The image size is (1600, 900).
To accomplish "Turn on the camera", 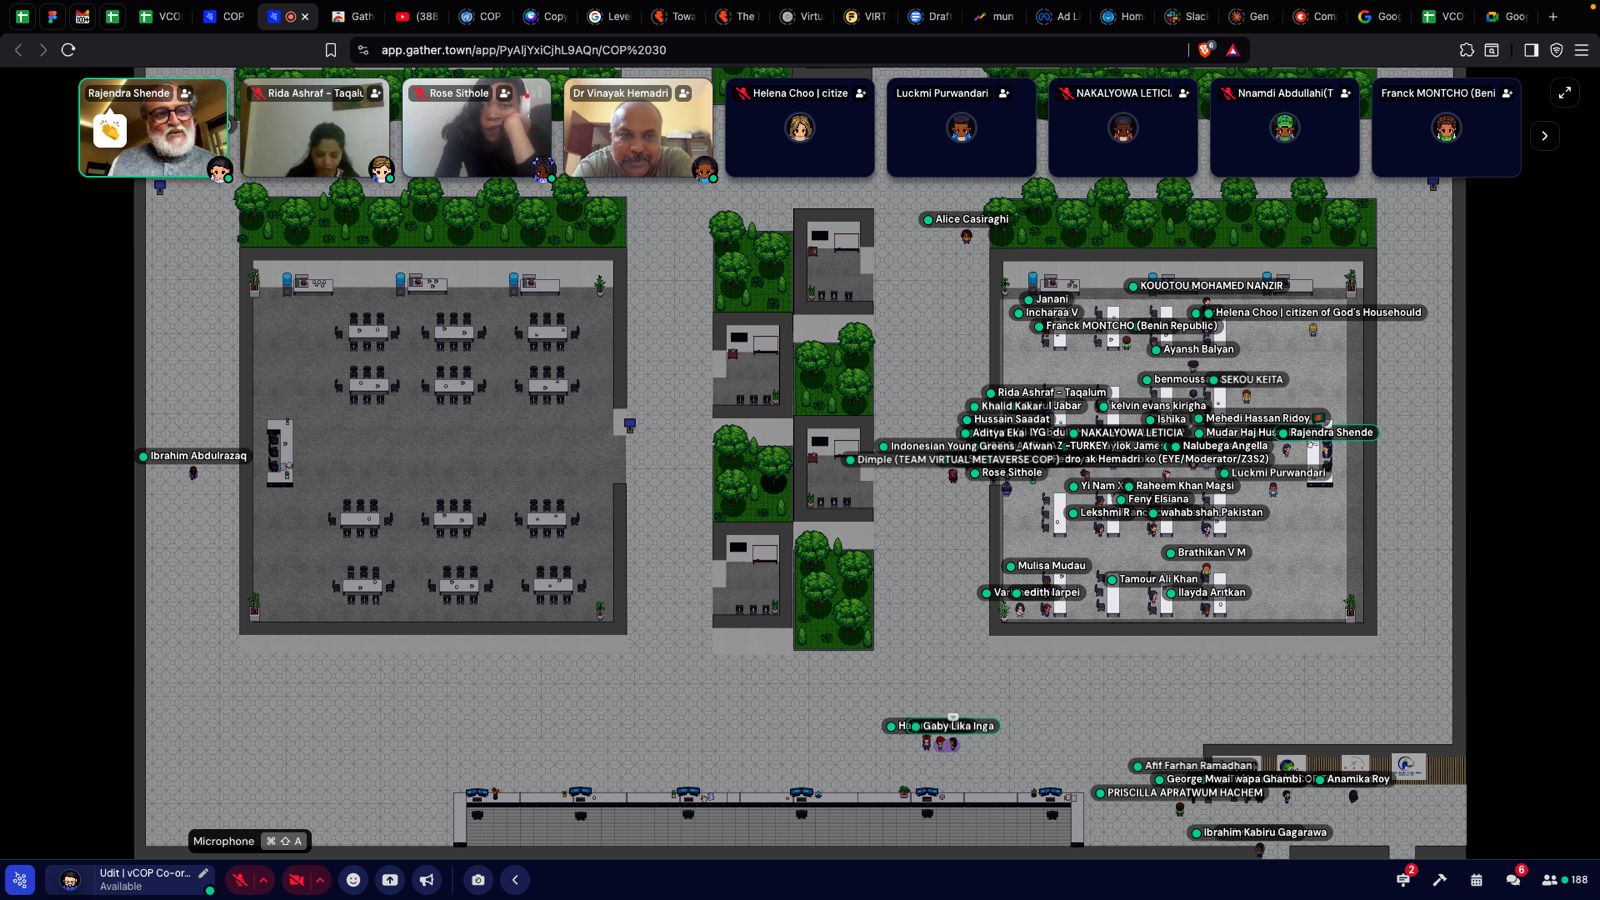I will pyautogui.click(x=296, y=880).
